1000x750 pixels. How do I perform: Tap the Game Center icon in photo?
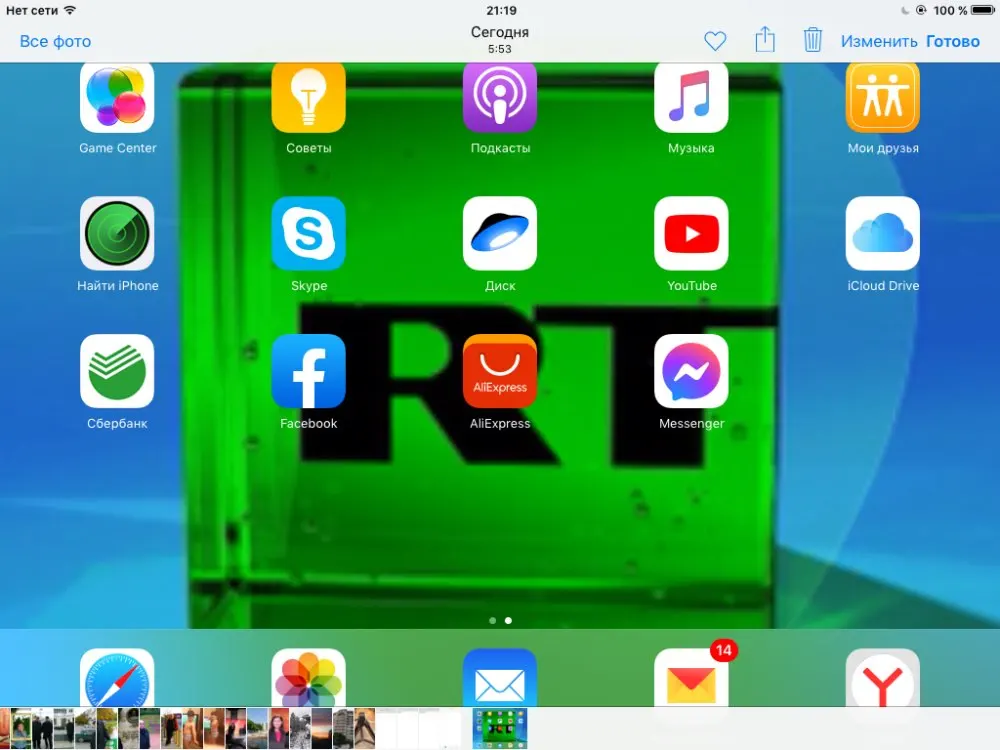117,97
